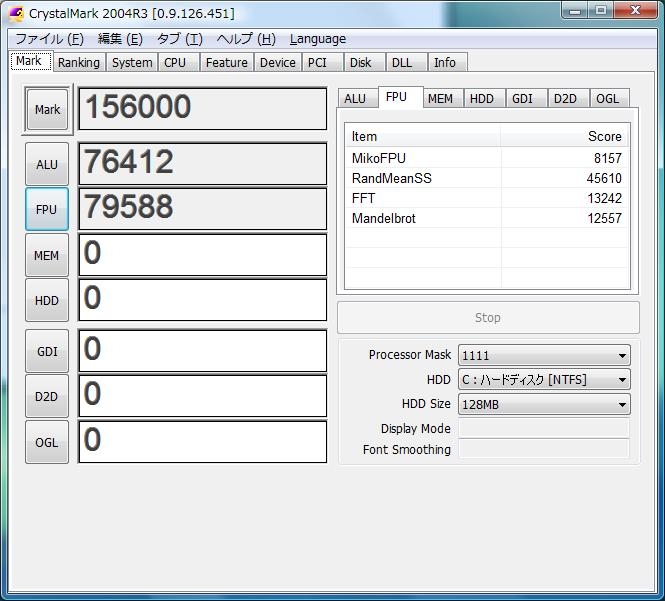Select the MEM results tab
Viewport: 665px width, 601px height.
pos(440,98)
